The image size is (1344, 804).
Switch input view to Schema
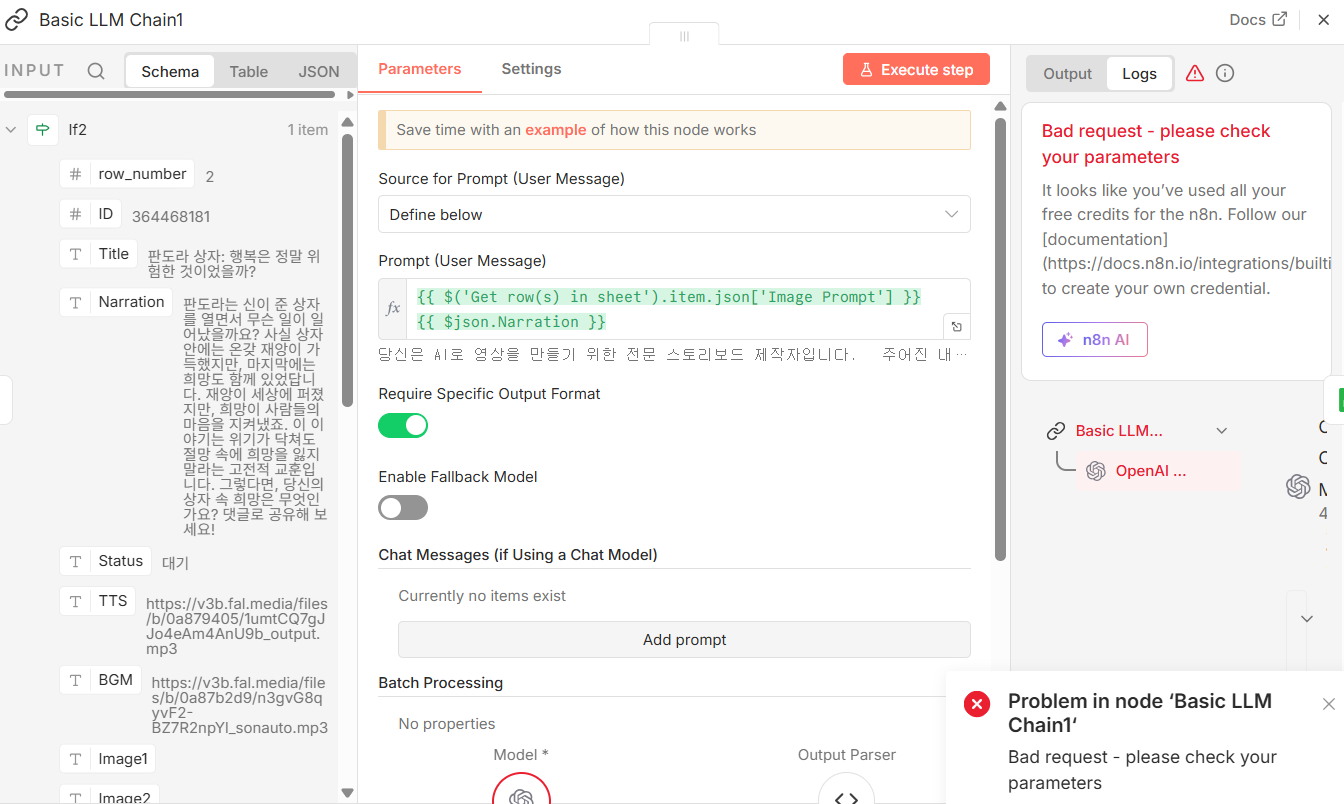tap(170, 72)
